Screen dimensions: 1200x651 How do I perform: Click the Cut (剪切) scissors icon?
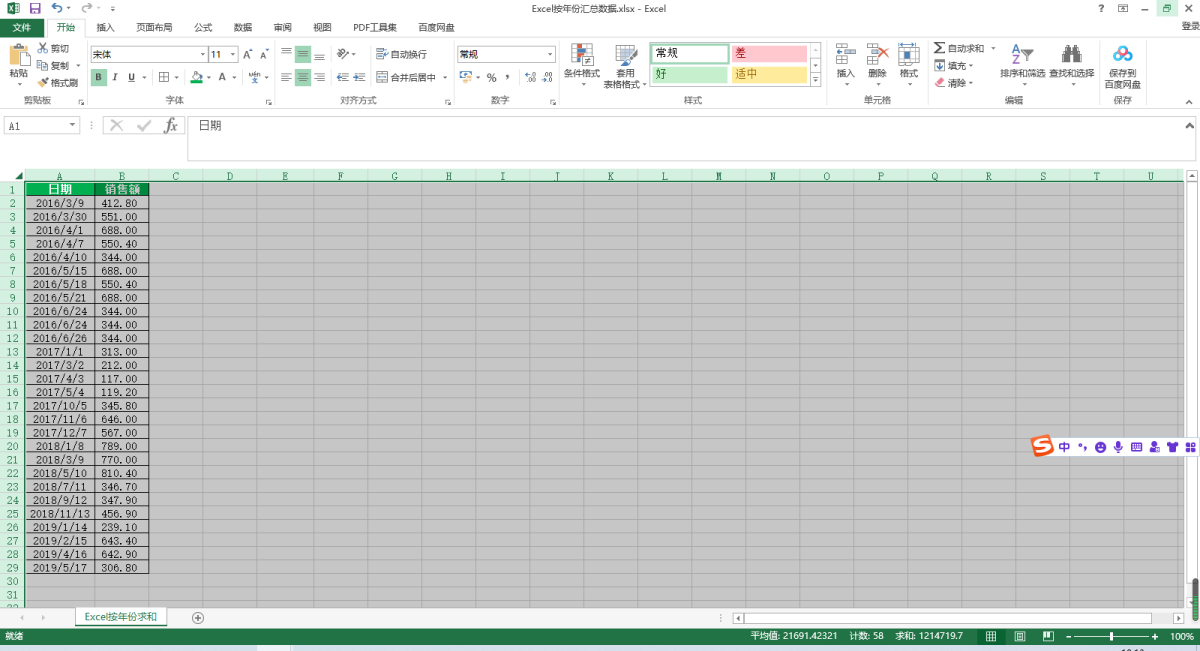pos(43,48)
